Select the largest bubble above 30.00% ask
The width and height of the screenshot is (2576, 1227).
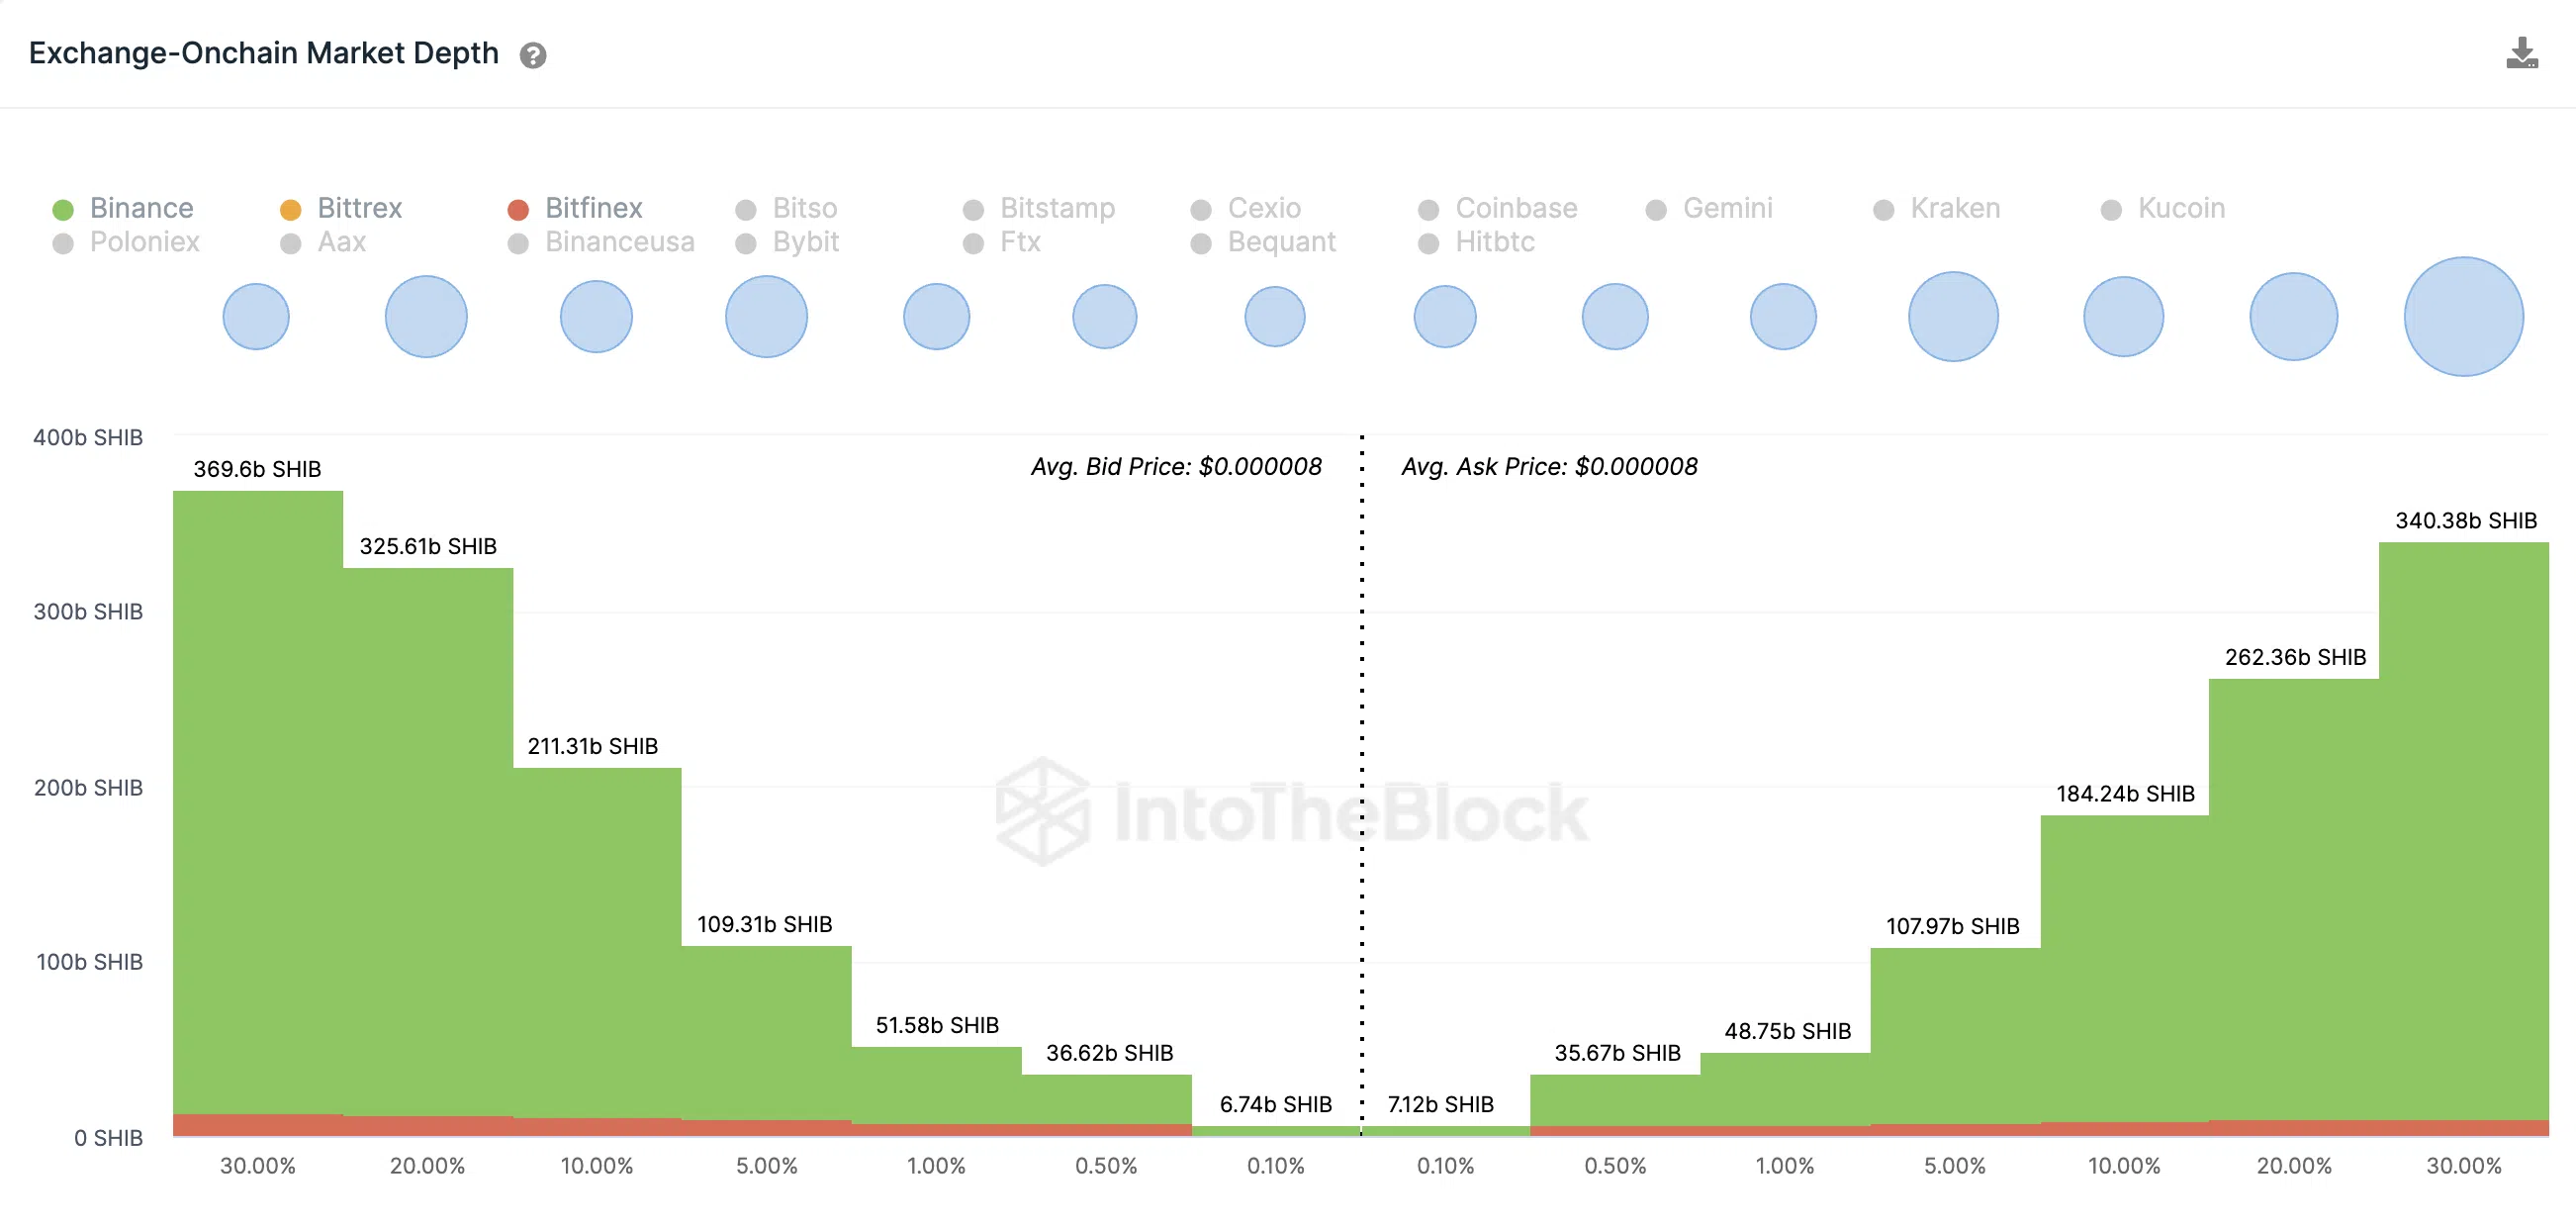tap(2463, 316)
